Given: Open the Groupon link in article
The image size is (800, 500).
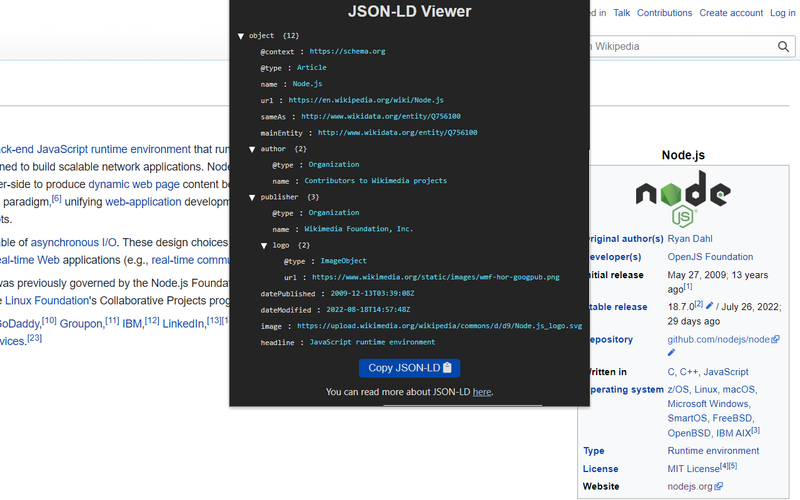Looking at the screenshot, I should pos(81,324).
